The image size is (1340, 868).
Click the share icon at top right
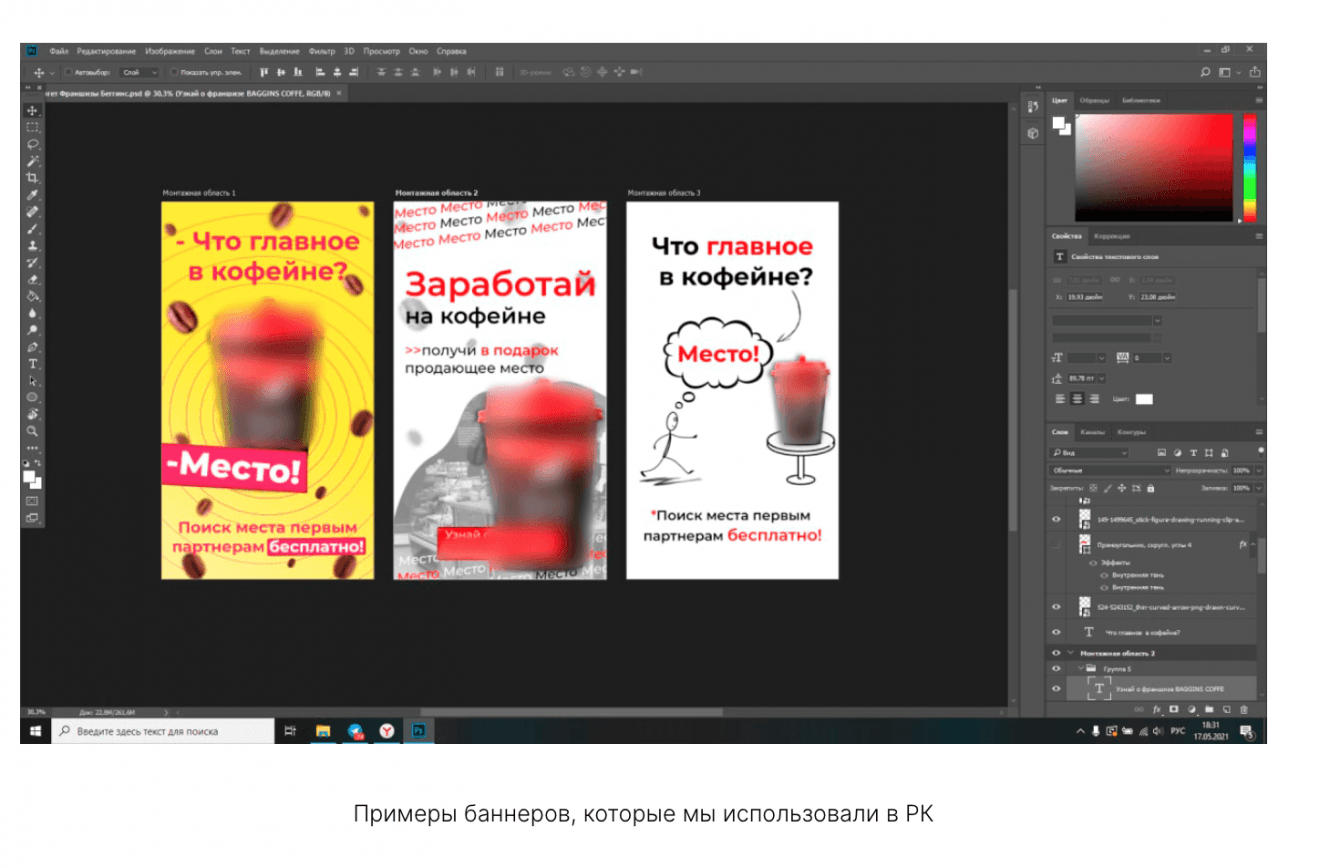(x=1255, y=72)
